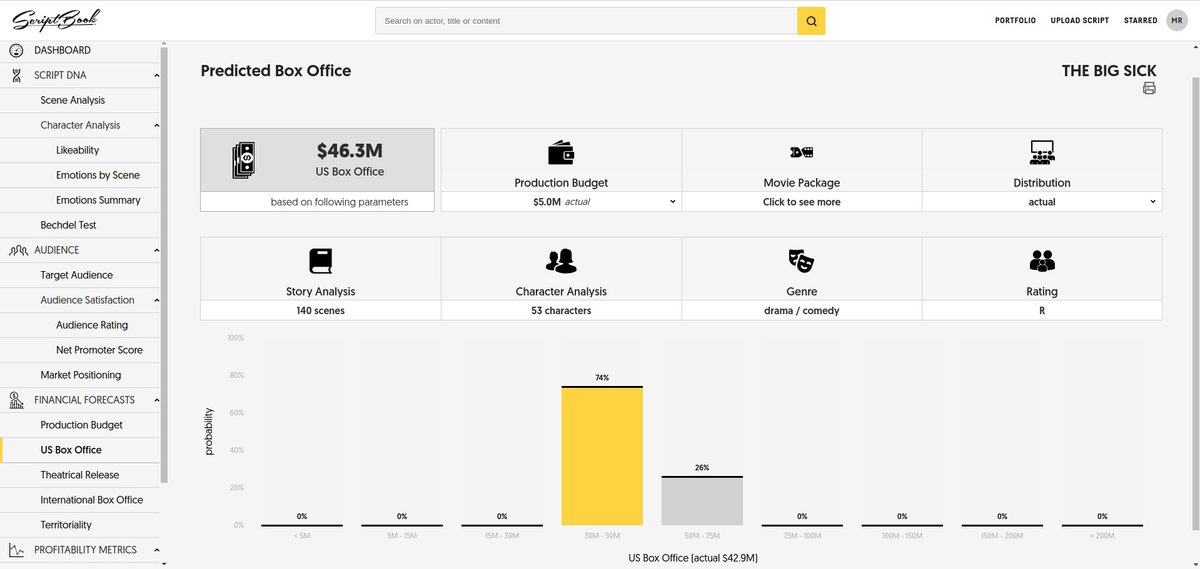1200x569 pixels.
Task: Click the Rating group icon
Action: pos(1042,262)
